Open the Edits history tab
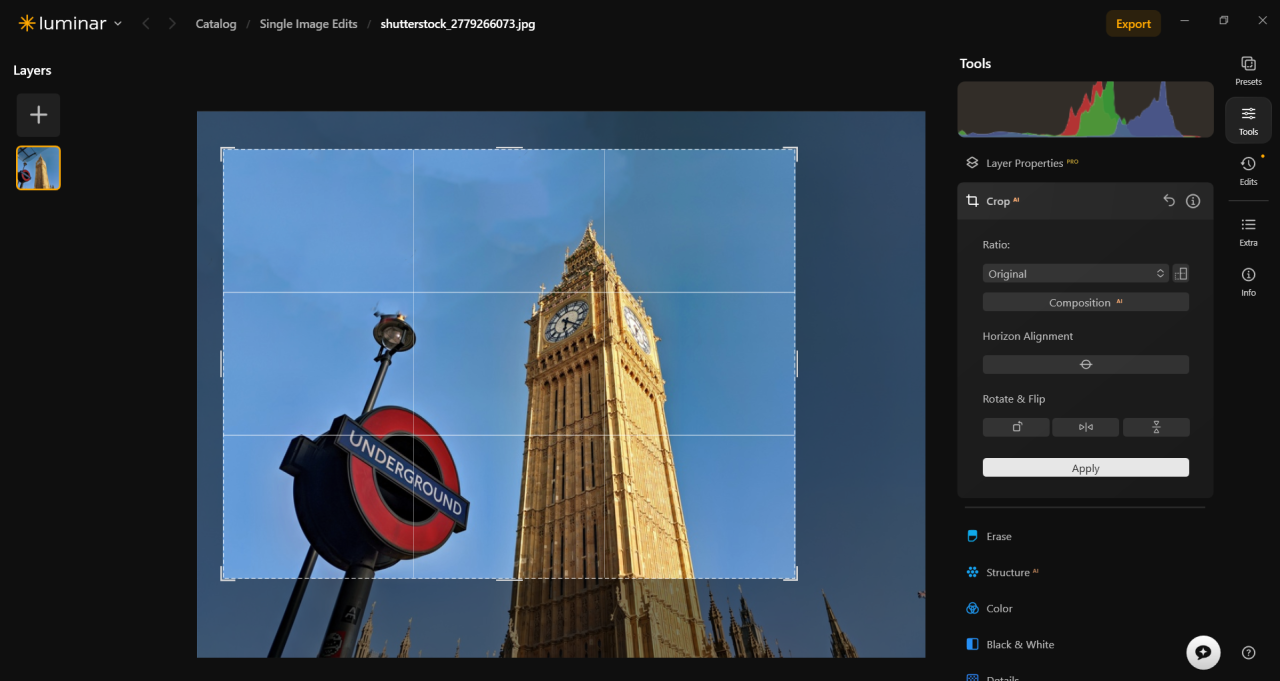Image resolution: width=1280 pixels, height=681 pixels. (1248, 170)
